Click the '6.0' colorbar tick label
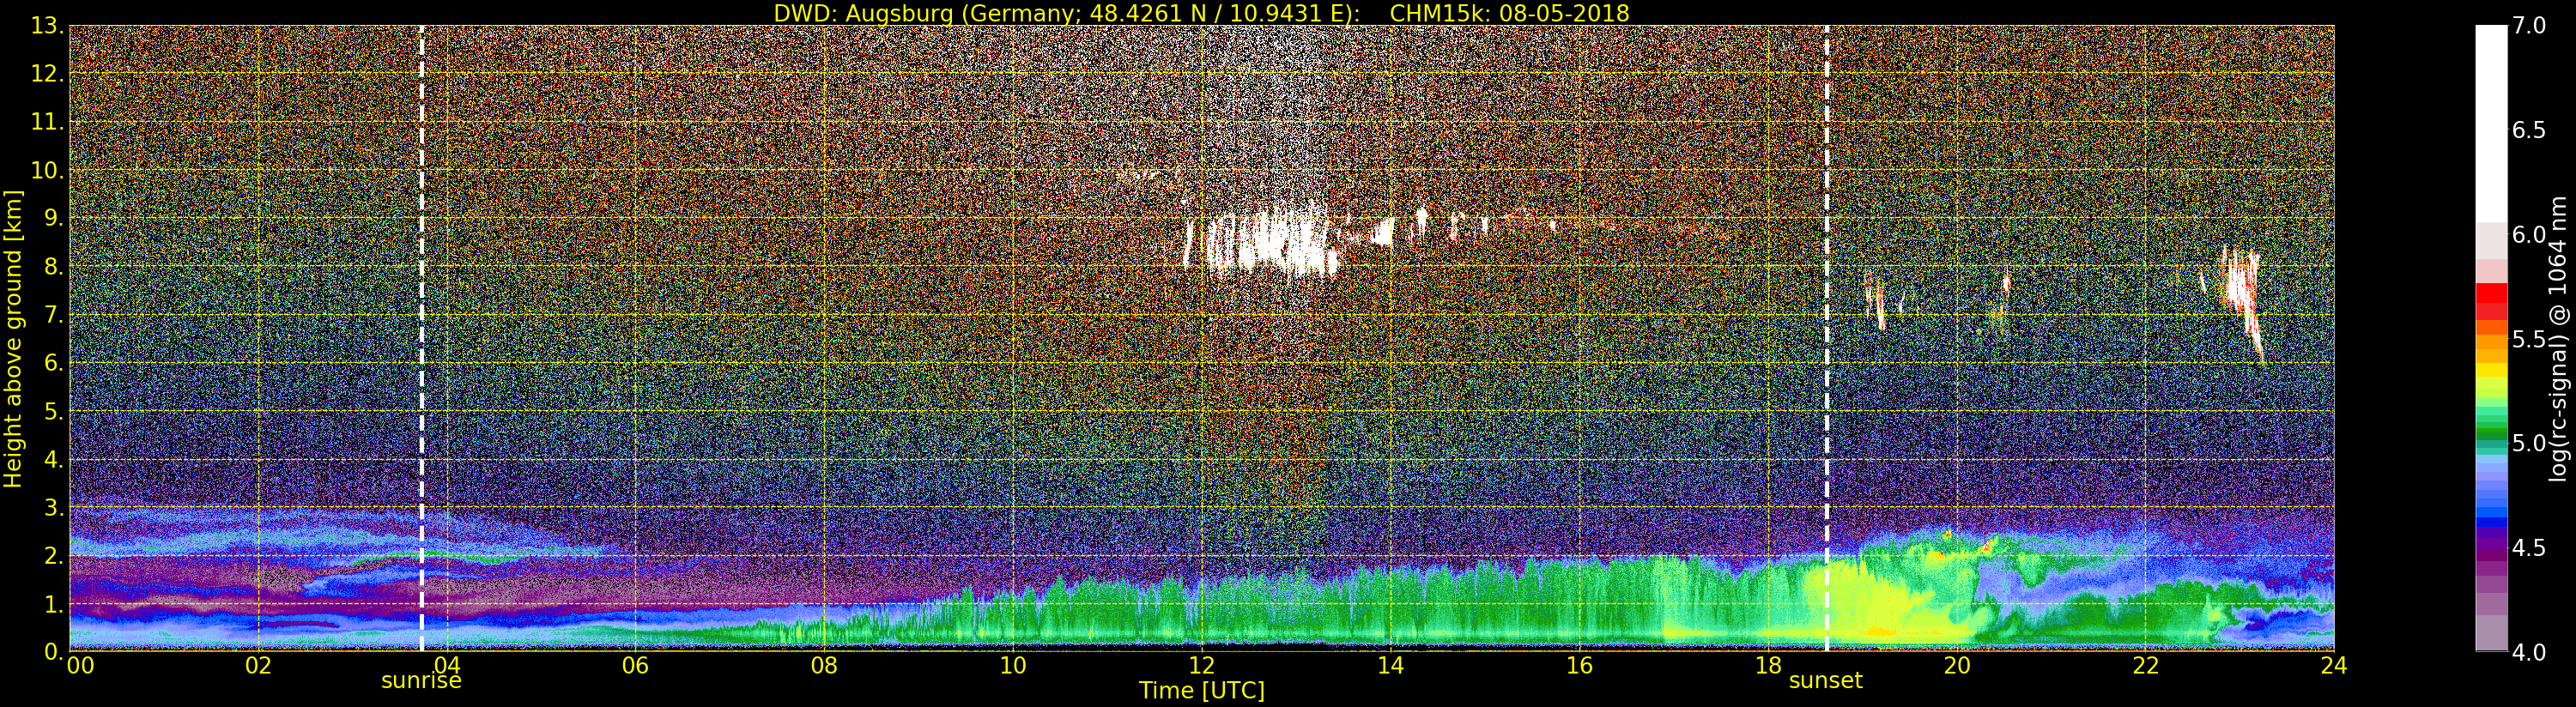 (2529, 235)
